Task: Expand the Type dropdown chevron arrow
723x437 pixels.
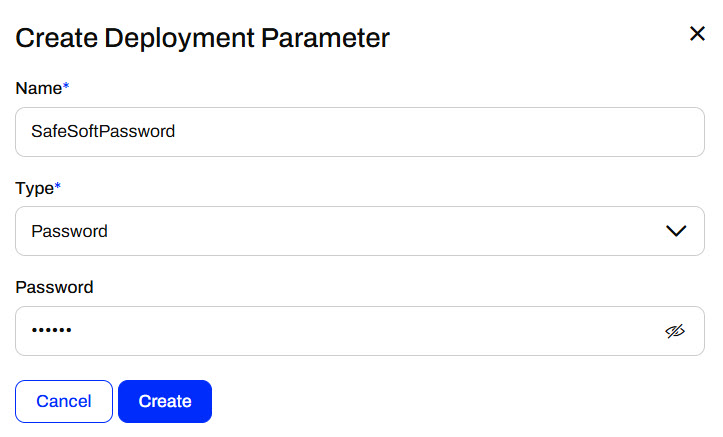Action: click(x=676, y=230)
